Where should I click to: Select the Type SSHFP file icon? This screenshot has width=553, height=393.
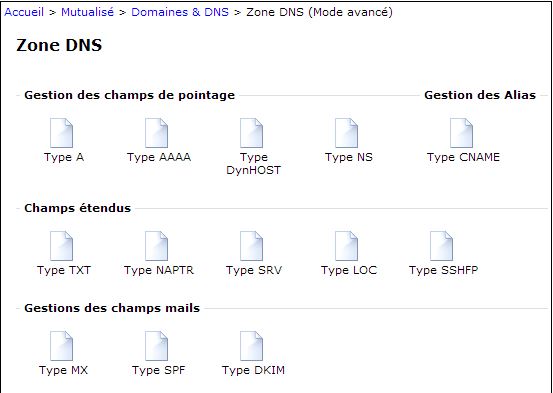click(441, 246)
